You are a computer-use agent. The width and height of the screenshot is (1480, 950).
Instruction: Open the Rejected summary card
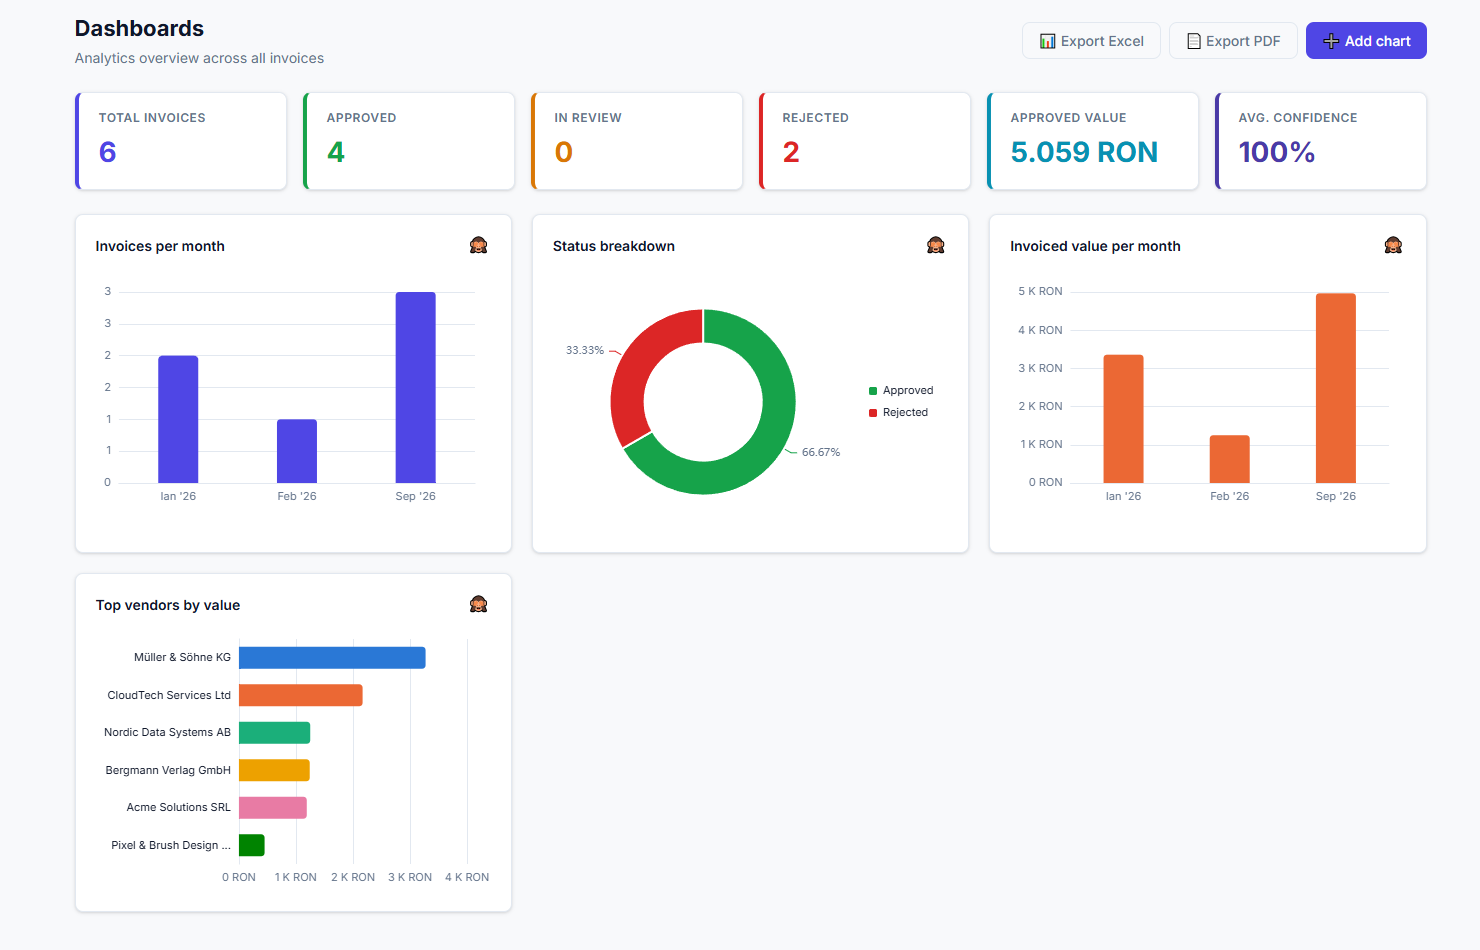(x=865, y=141)
